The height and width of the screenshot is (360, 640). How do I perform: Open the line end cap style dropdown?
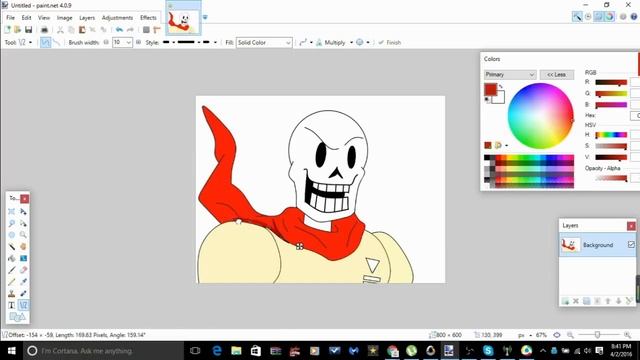coord(215,42)
